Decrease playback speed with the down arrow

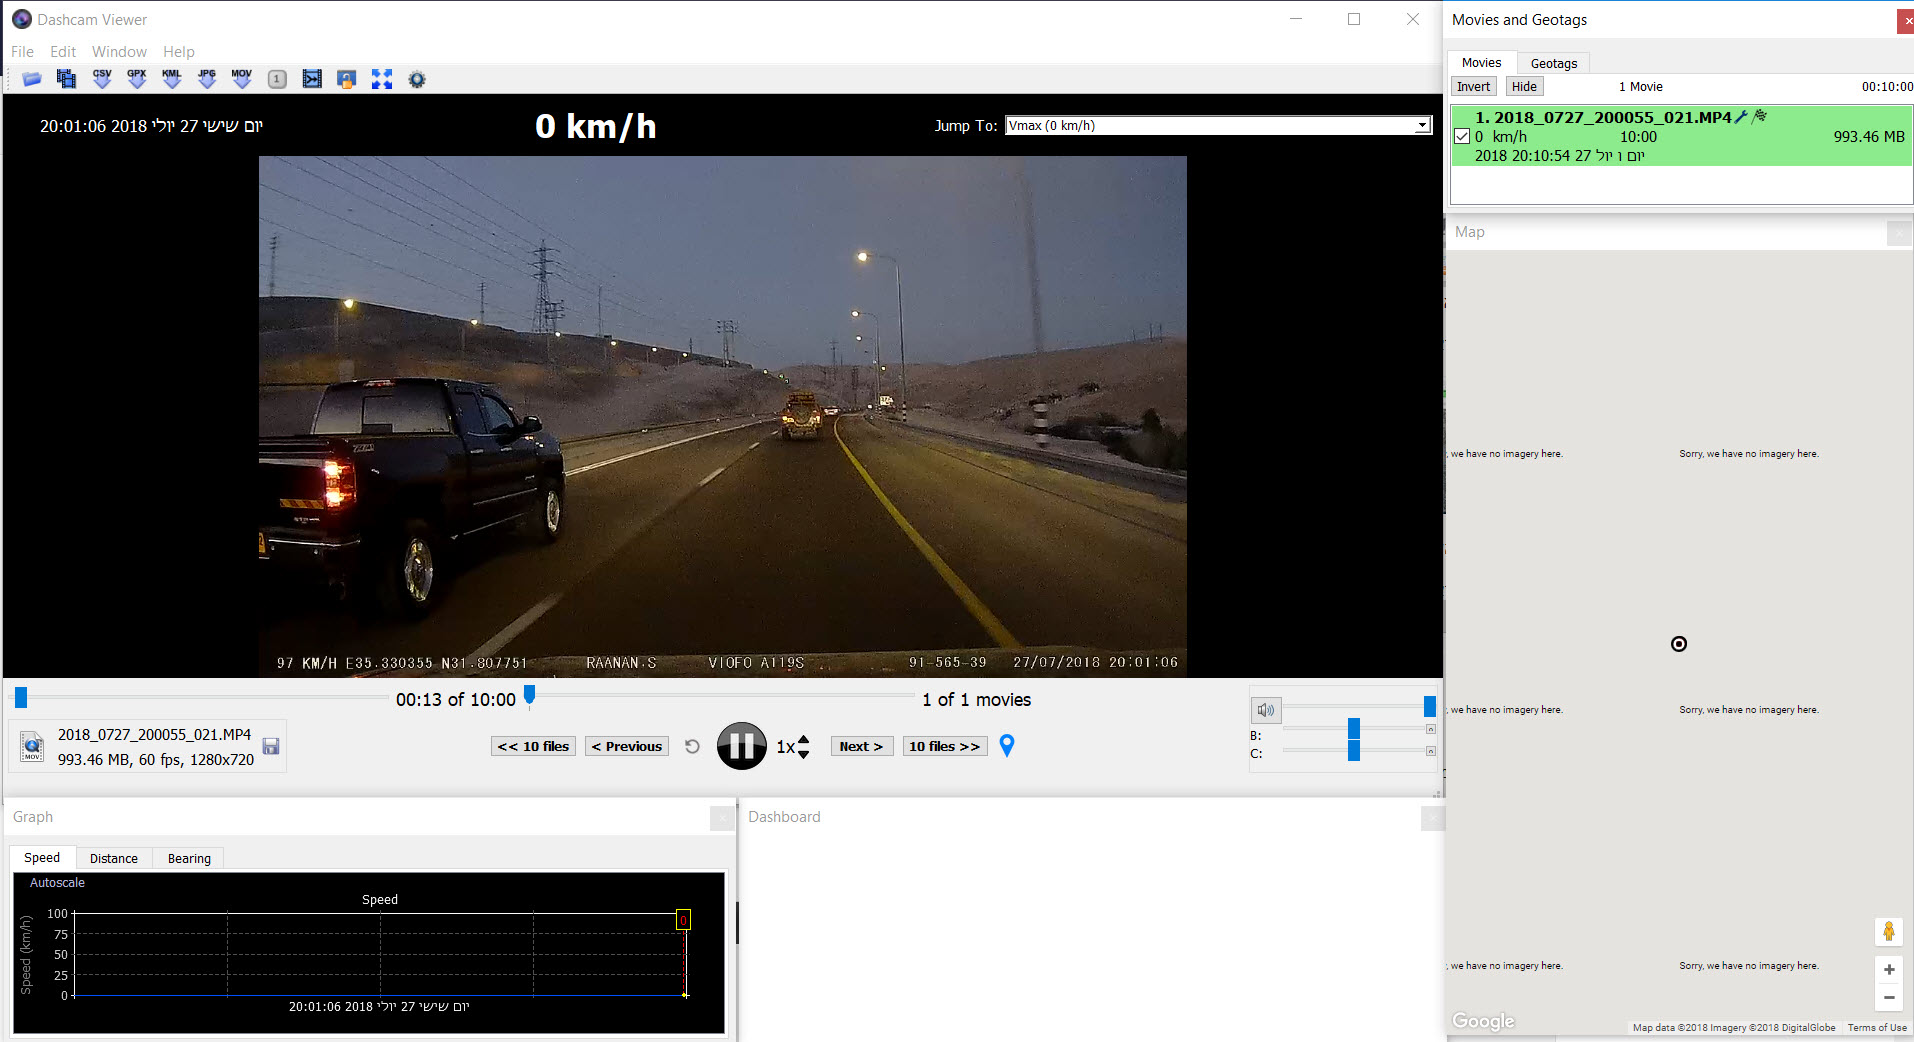click(x=804, y=754)
